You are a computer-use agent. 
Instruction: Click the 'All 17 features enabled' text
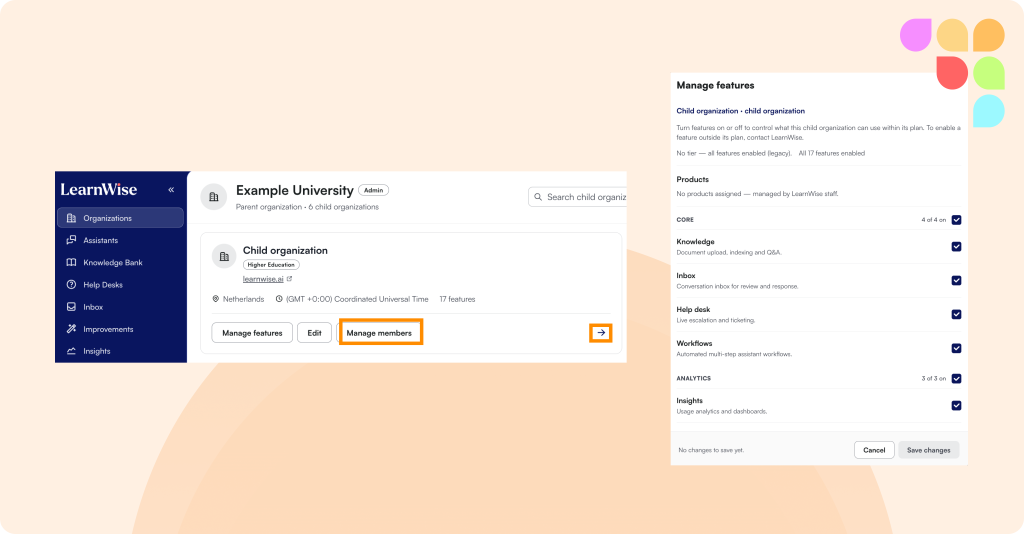tap(831, 153)
